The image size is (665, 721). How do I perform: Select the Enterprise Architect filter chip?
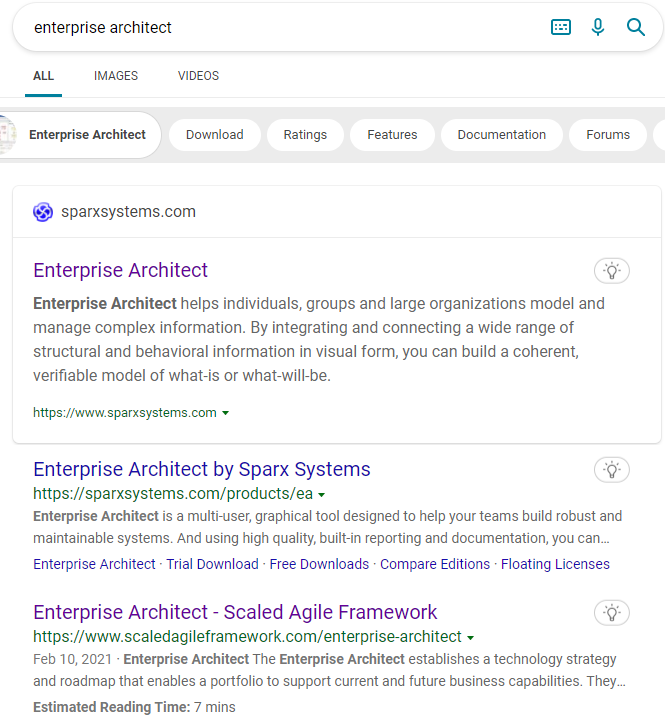pyautogui.click(x=80, y=135)
